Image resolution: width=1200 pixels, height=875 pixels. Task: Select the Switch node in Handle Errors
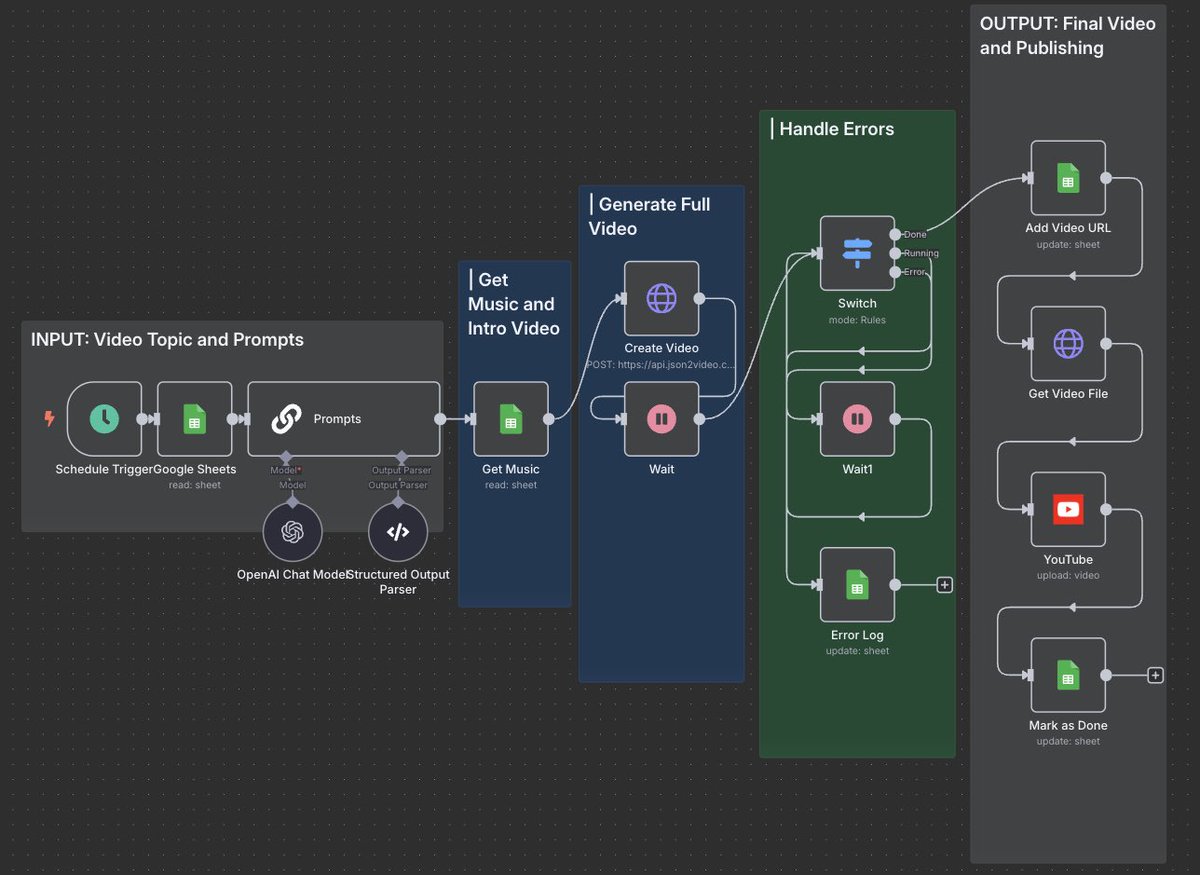click(856, 252)
